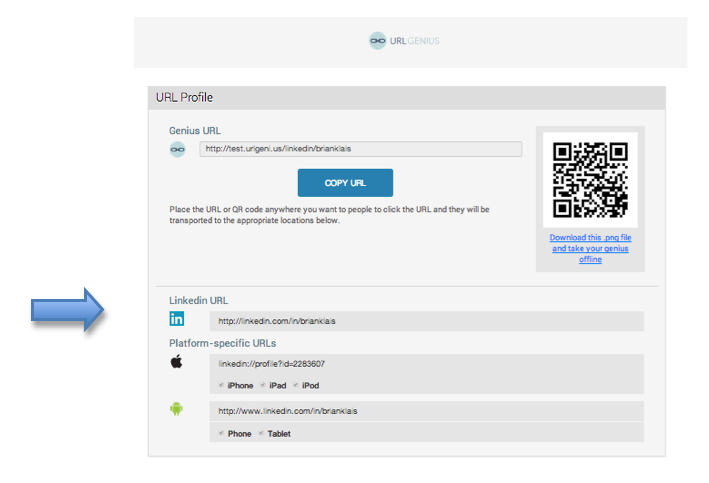The height and width of the screenshot is (483, 709).
Task: Click the QR code image
Action: tap(590, 180)
